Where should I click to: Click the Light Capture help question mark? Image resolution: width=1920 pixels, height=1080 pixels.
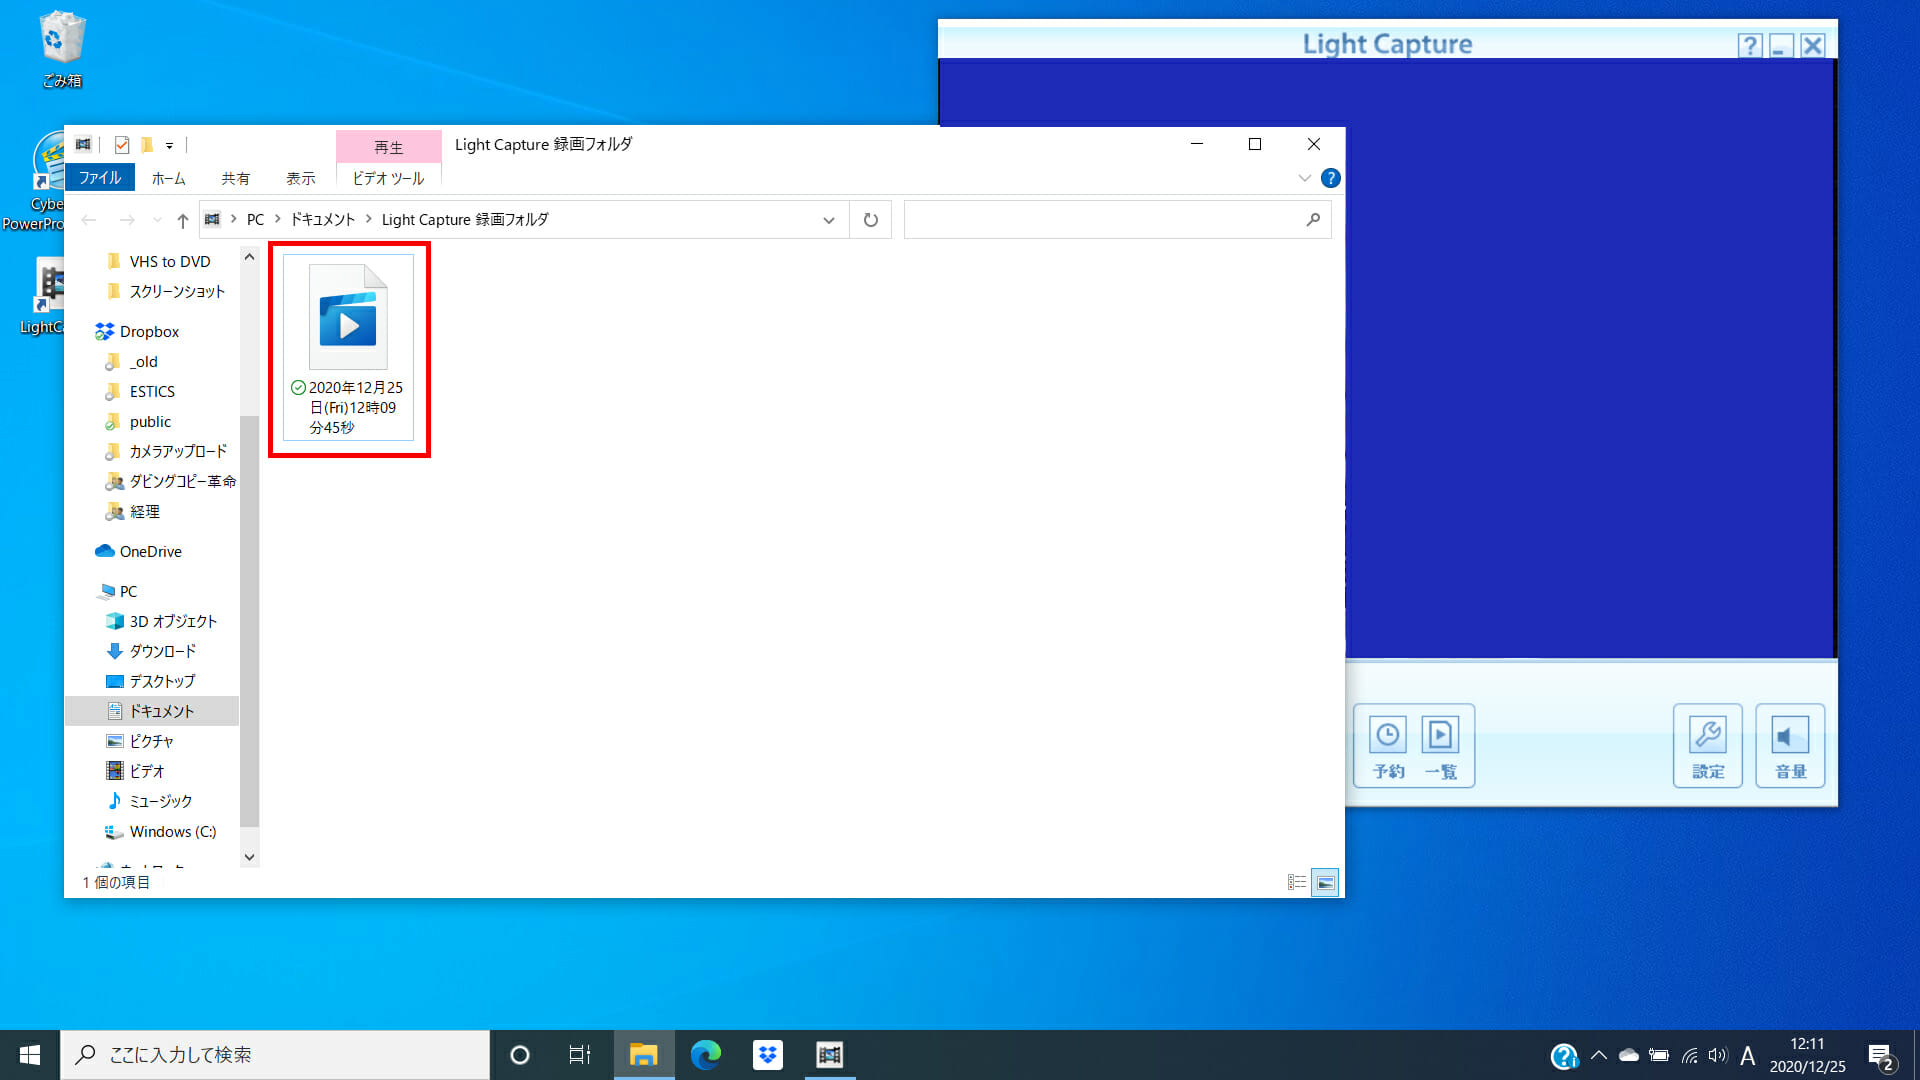click(1749, 45)
